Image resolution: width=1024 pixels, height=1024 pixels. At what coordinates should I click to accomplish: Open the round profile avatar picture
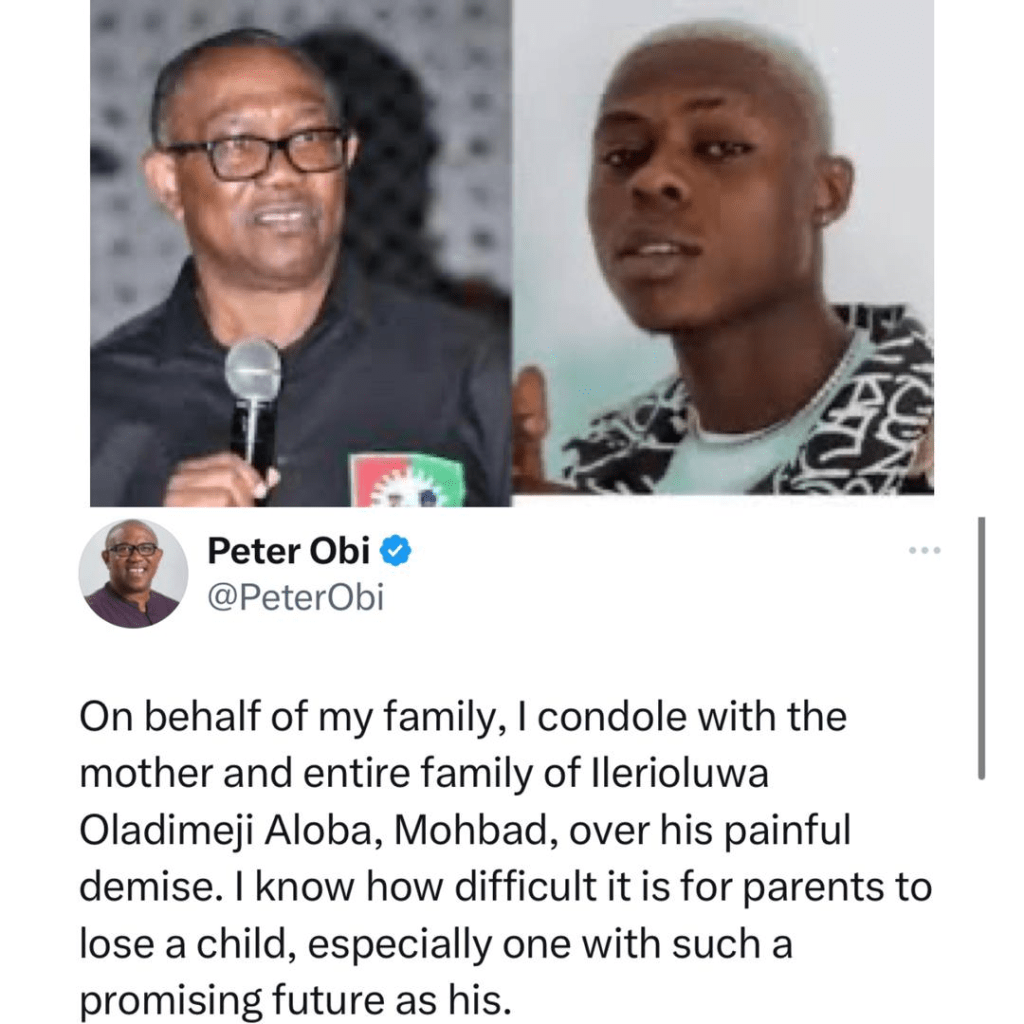tap(133, 573)
